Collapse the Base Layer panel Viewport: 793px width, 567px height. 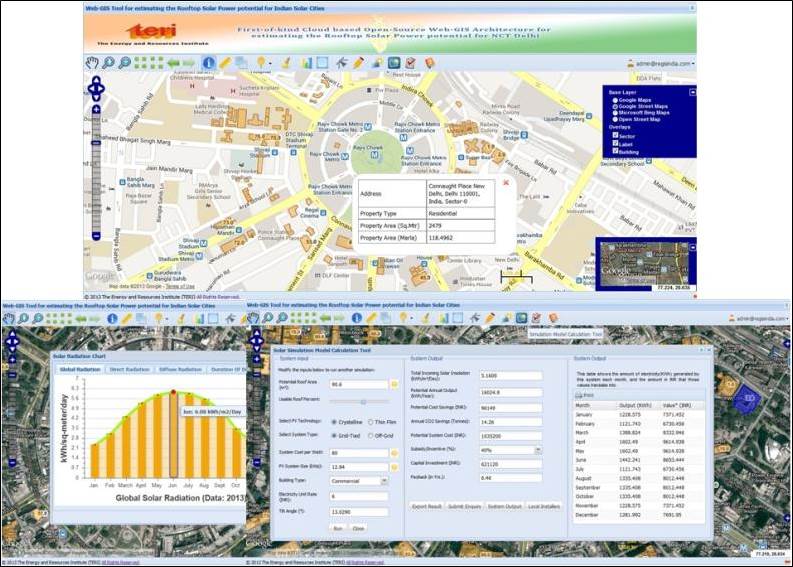[x=692, y=92]
